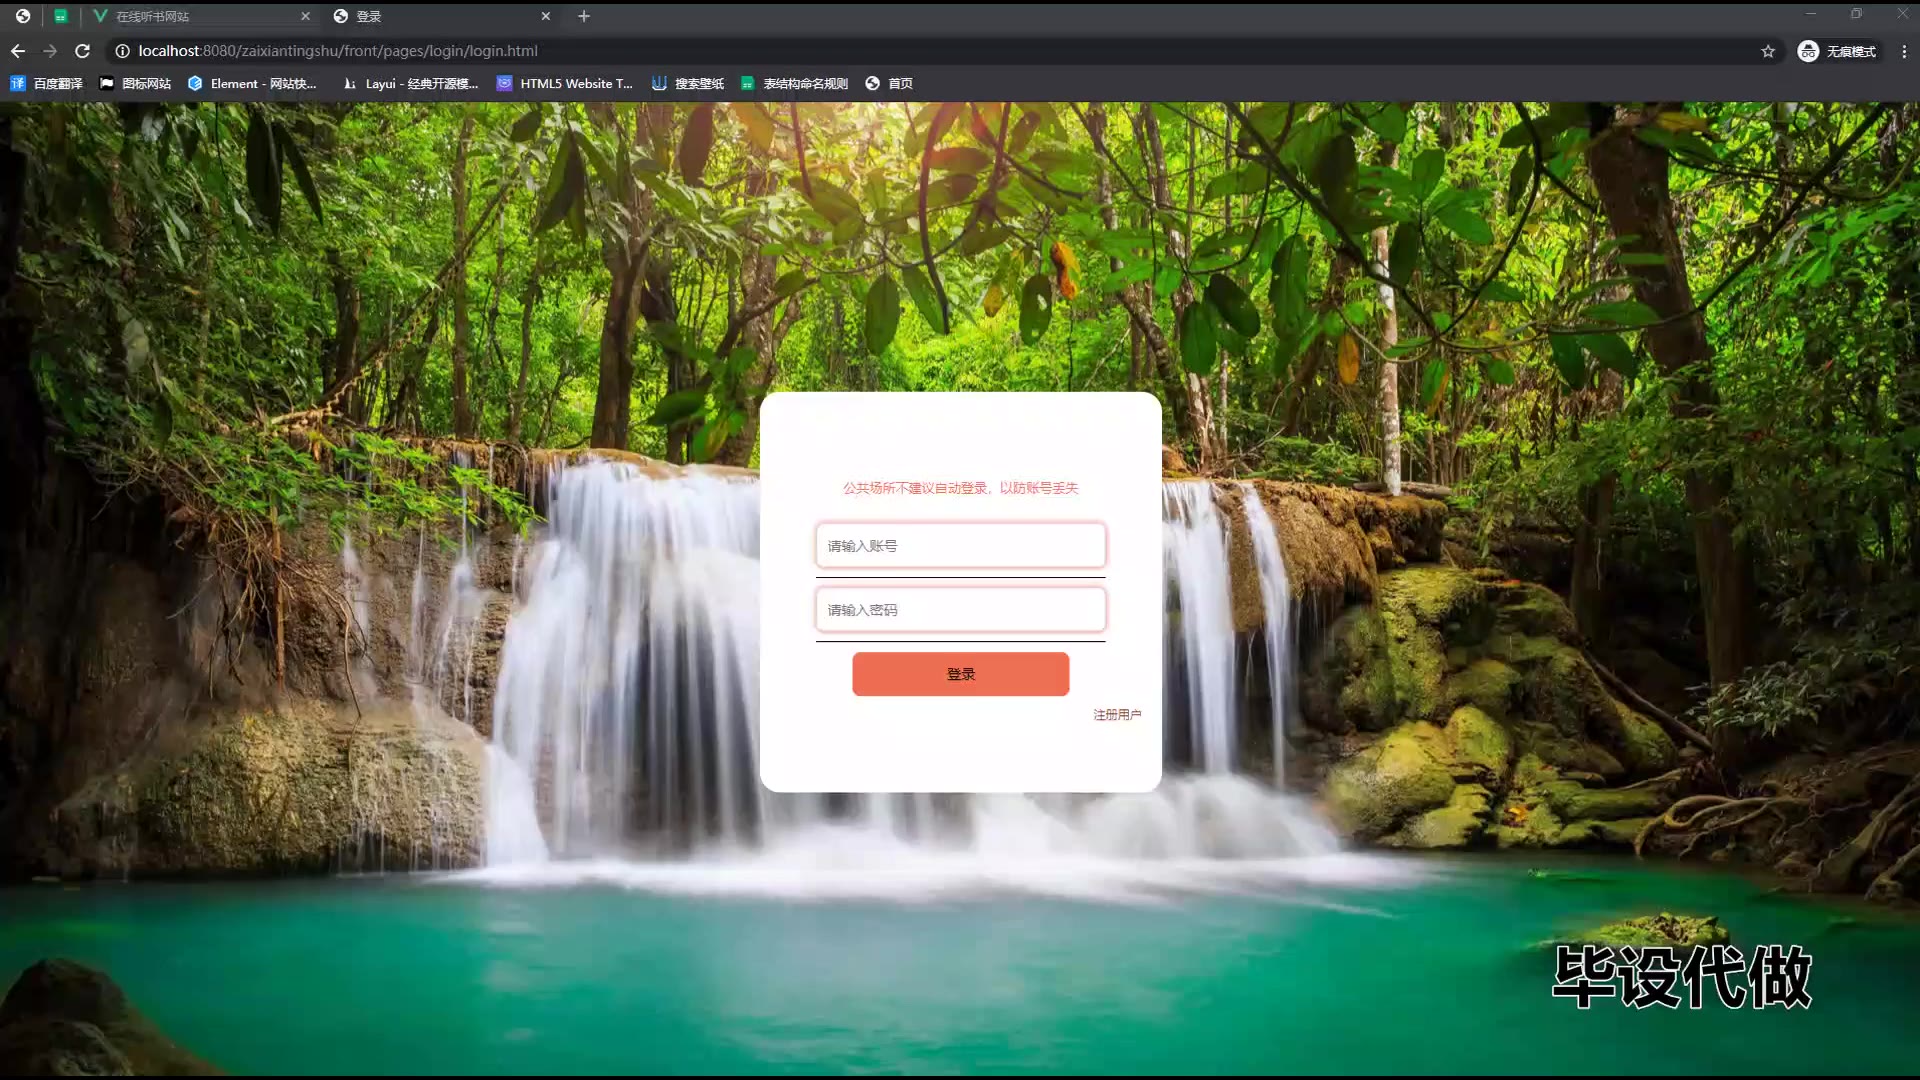Open the 搜索壁纸 bookmark
The width and height of the screenshot is (1920, 1080).
(688, 83)
